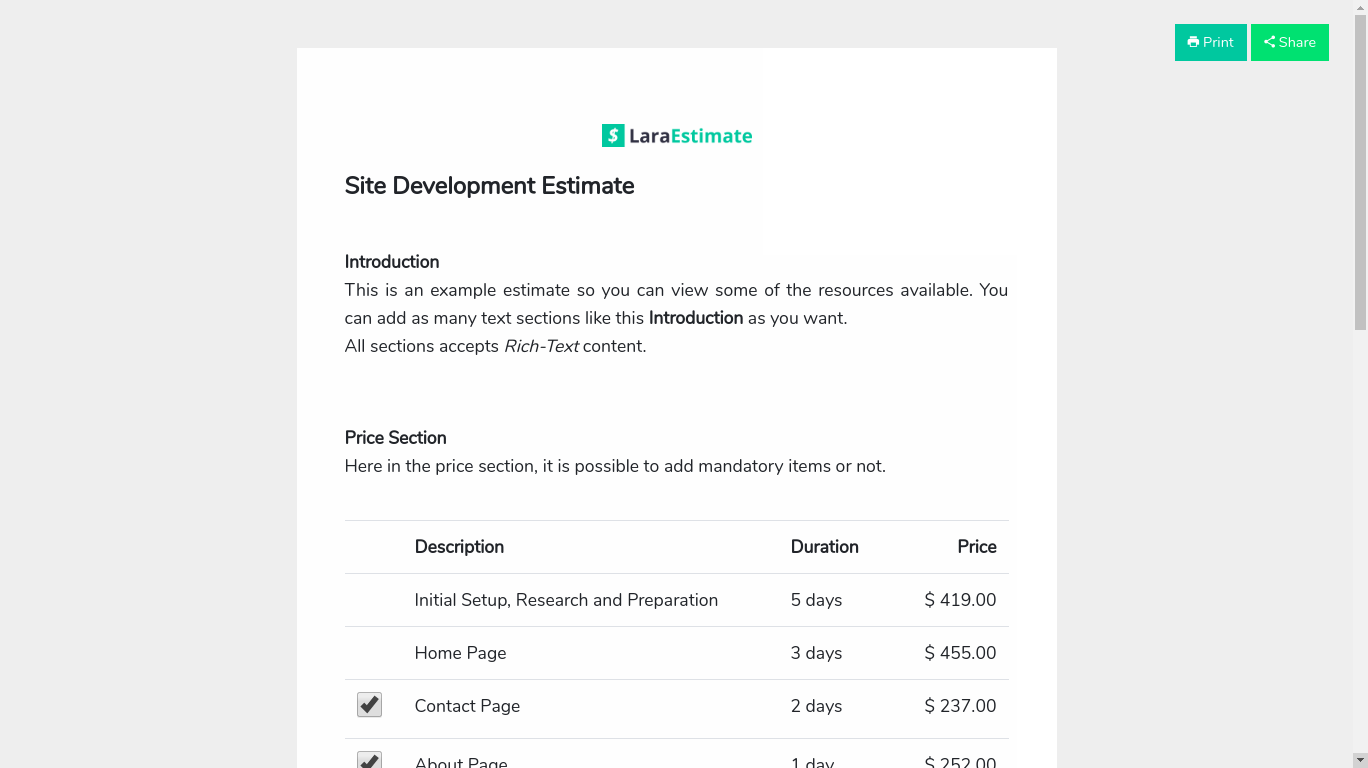The width and height of the screenshot is (1368, 768).
Task: Click the printer icon inside the Print button
Action: pyautogui.click(x=1194, y=42)
